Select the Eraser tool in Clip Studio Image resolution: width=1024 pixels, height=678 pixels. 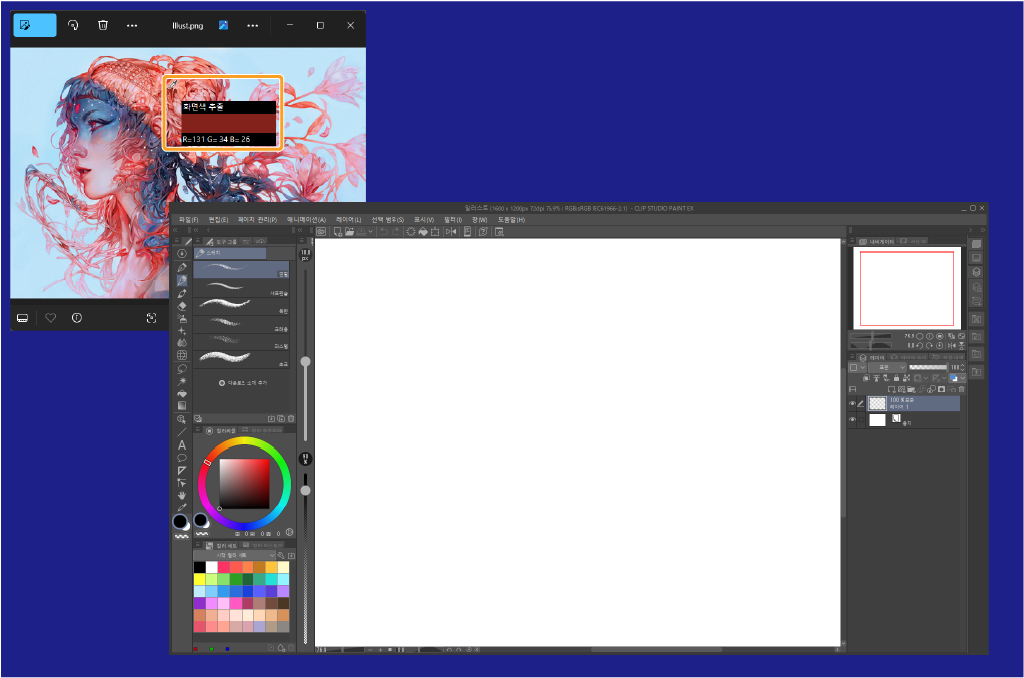tap(182, 306)
